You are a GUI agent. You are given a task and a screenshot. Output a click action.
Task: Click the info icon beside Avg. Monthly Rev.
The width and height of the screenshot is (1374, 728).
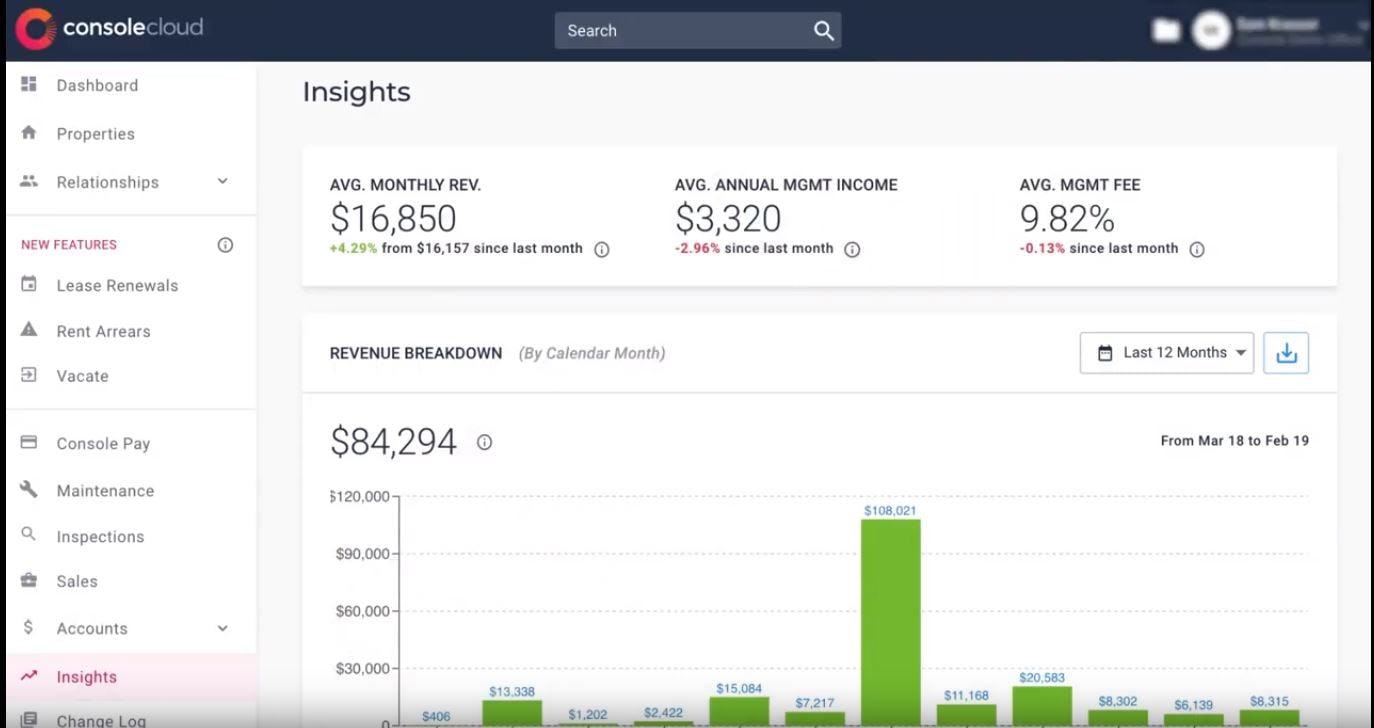click(601, 249)
